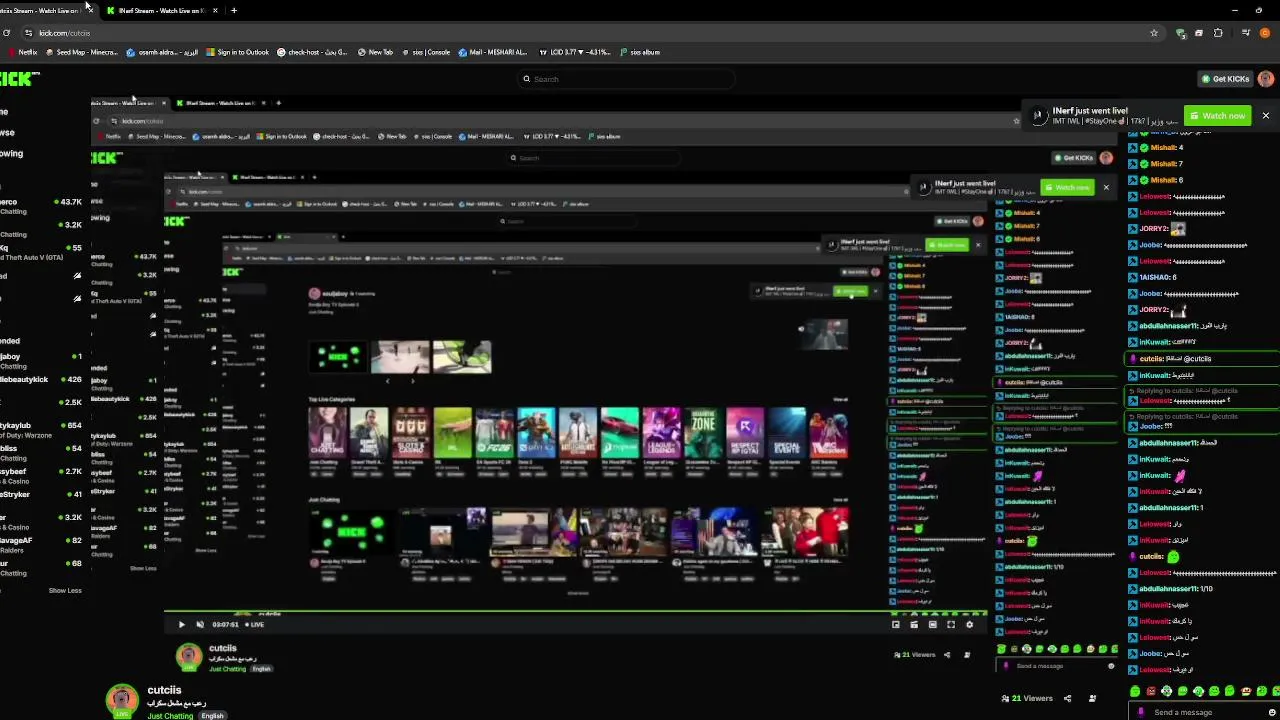The height and width of the screenshot is (720, 1280).
Task: Open the settings gear in the streamed control bar
Action: 969,625
